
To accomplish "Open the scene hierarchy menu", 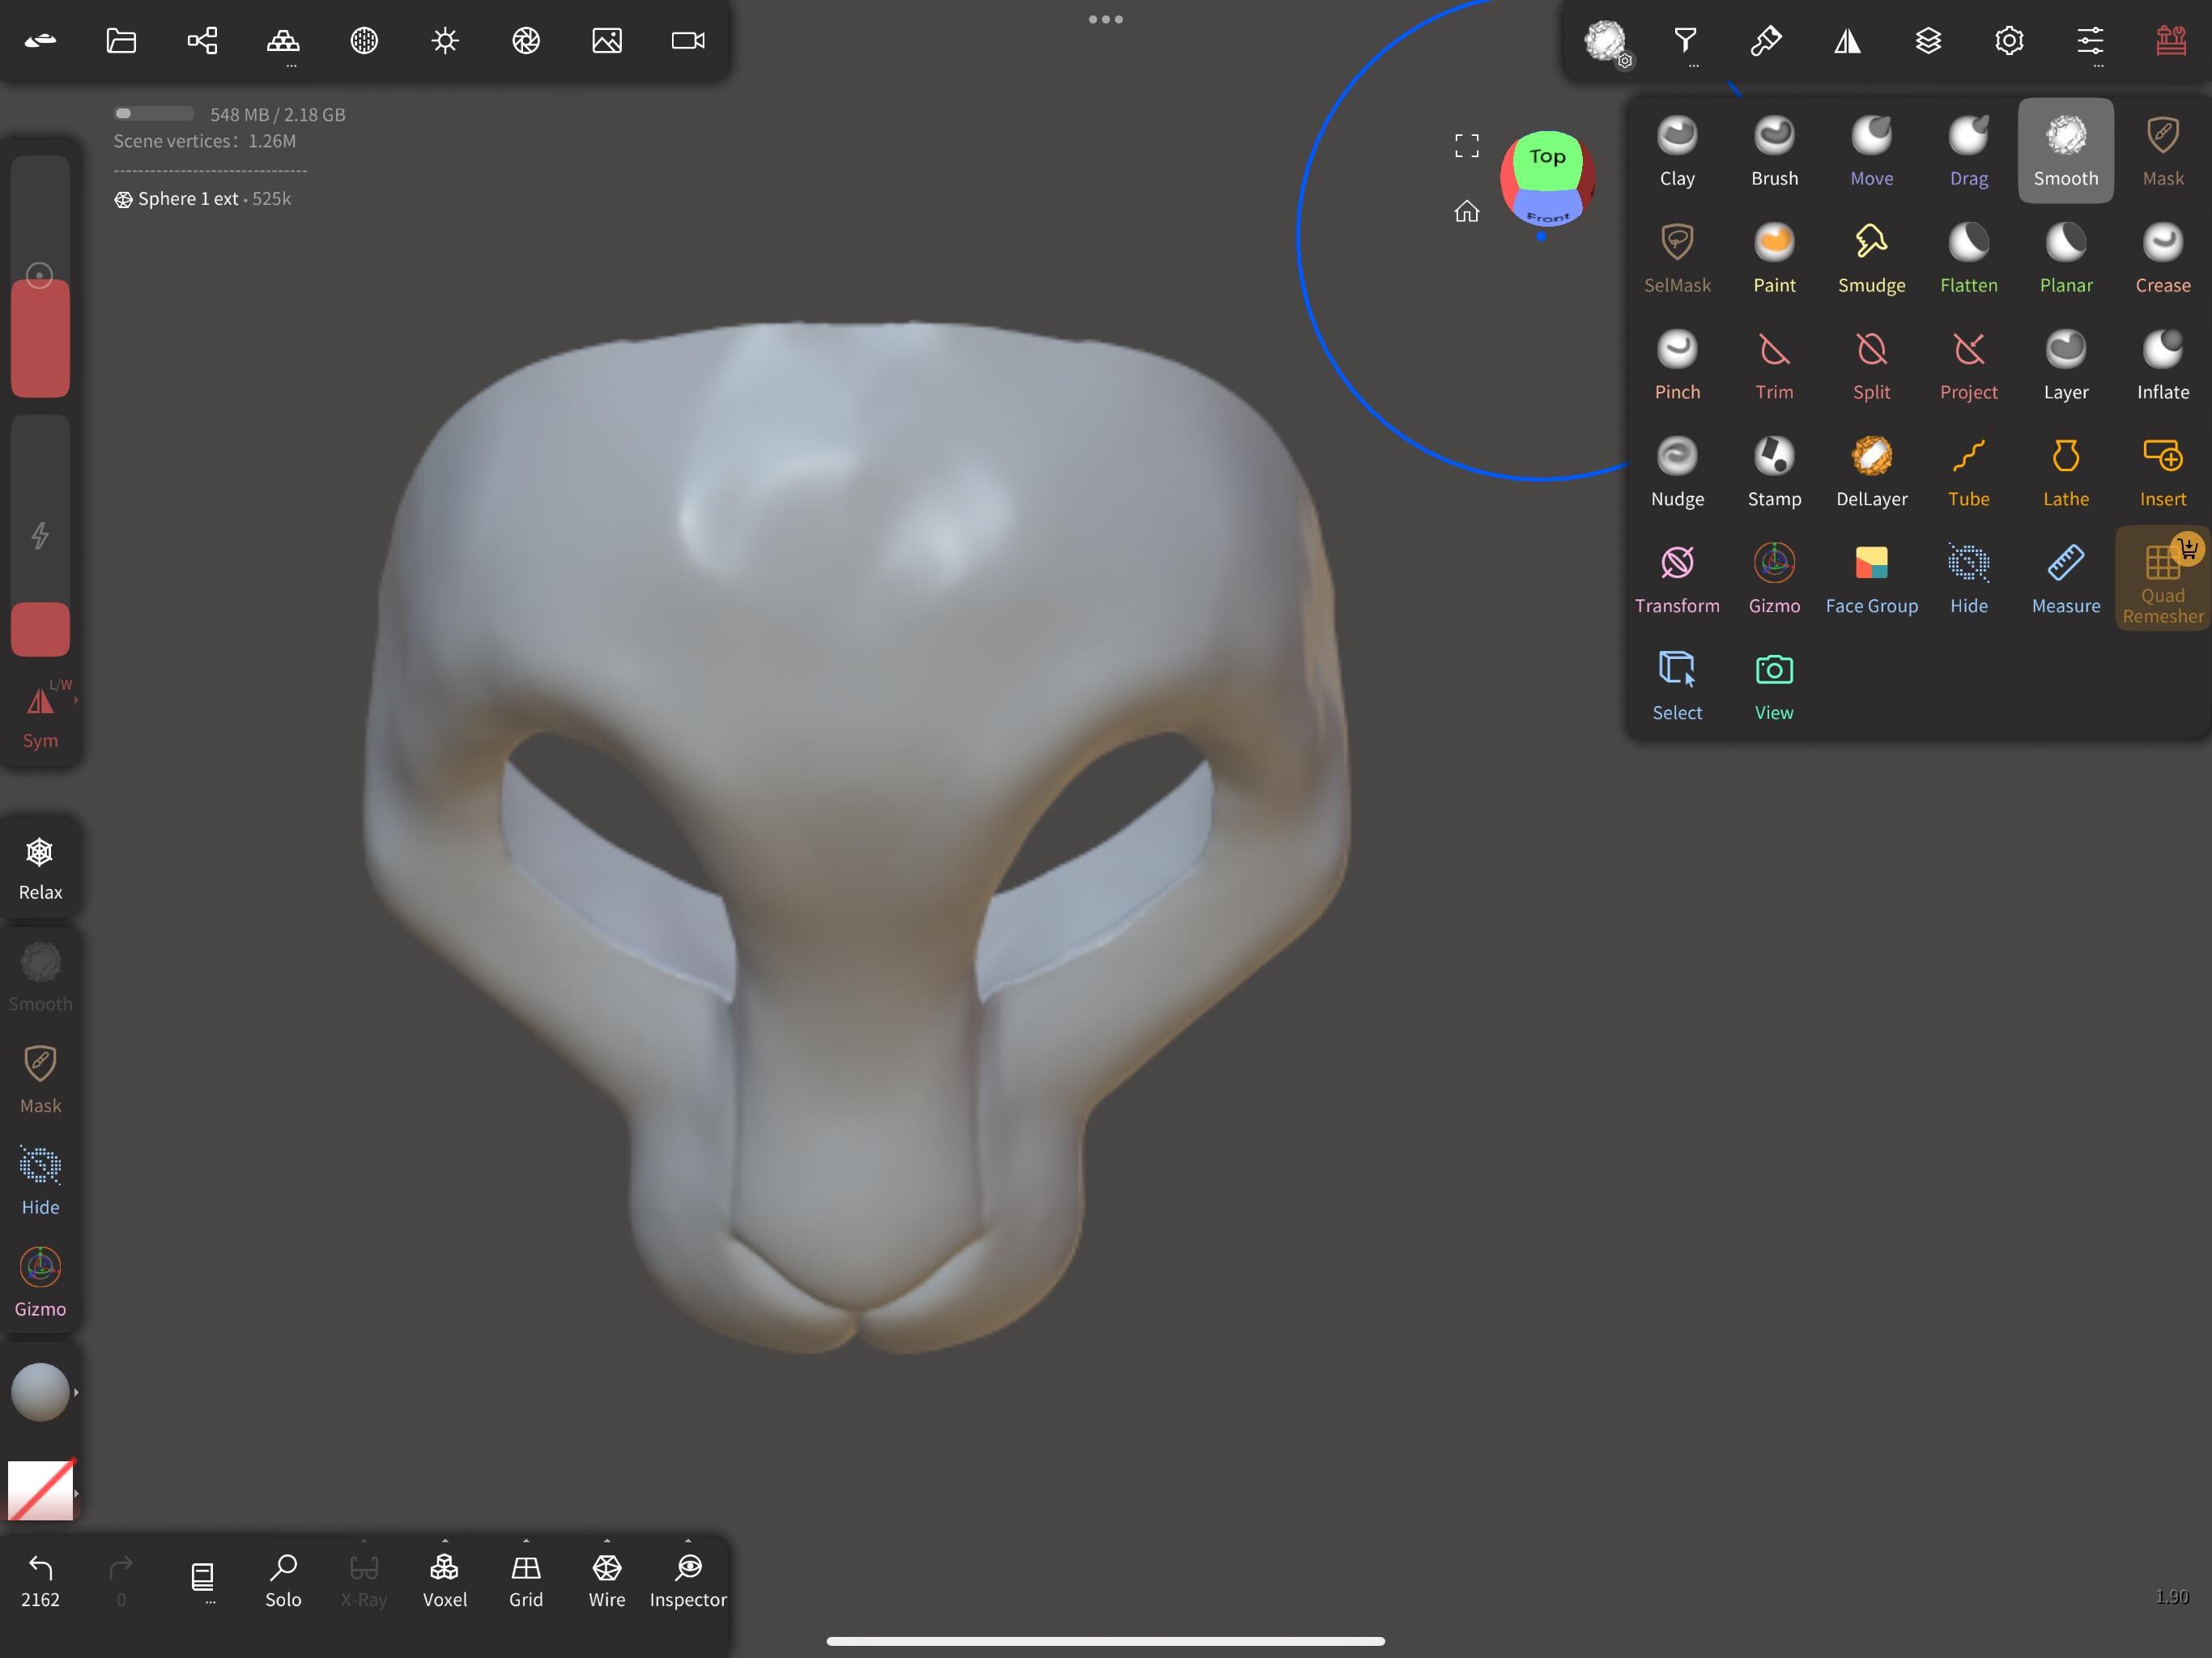I will pyautogui.click(x=202, y=40).
